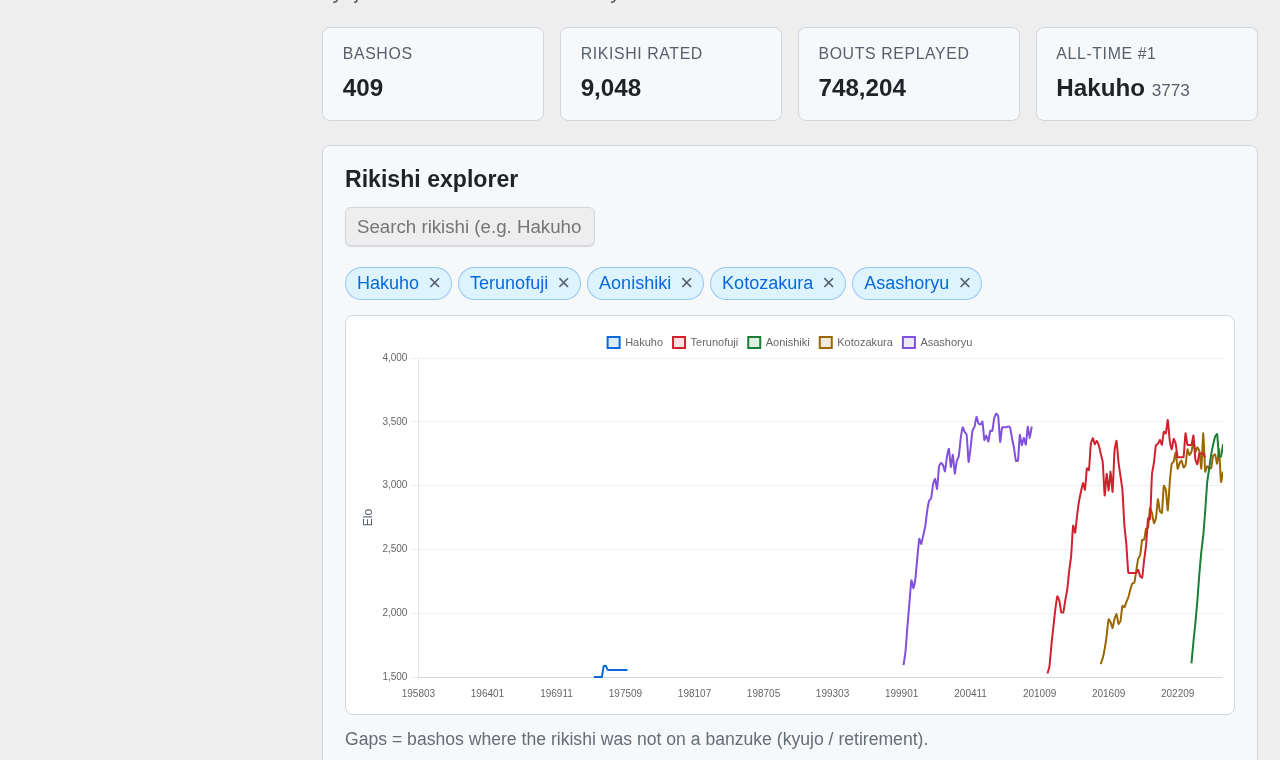Click the Terunofuji chip name
The height and width of the screenshot is (760, 1280).
[x=509, y=283]
